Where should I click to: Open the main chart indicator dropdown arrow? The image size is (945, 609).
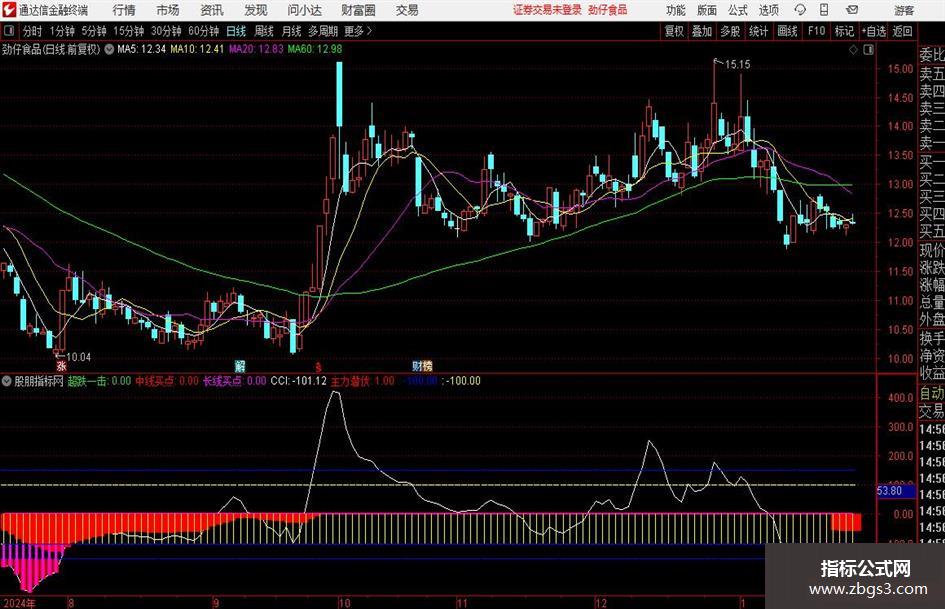tap(109, 49)
